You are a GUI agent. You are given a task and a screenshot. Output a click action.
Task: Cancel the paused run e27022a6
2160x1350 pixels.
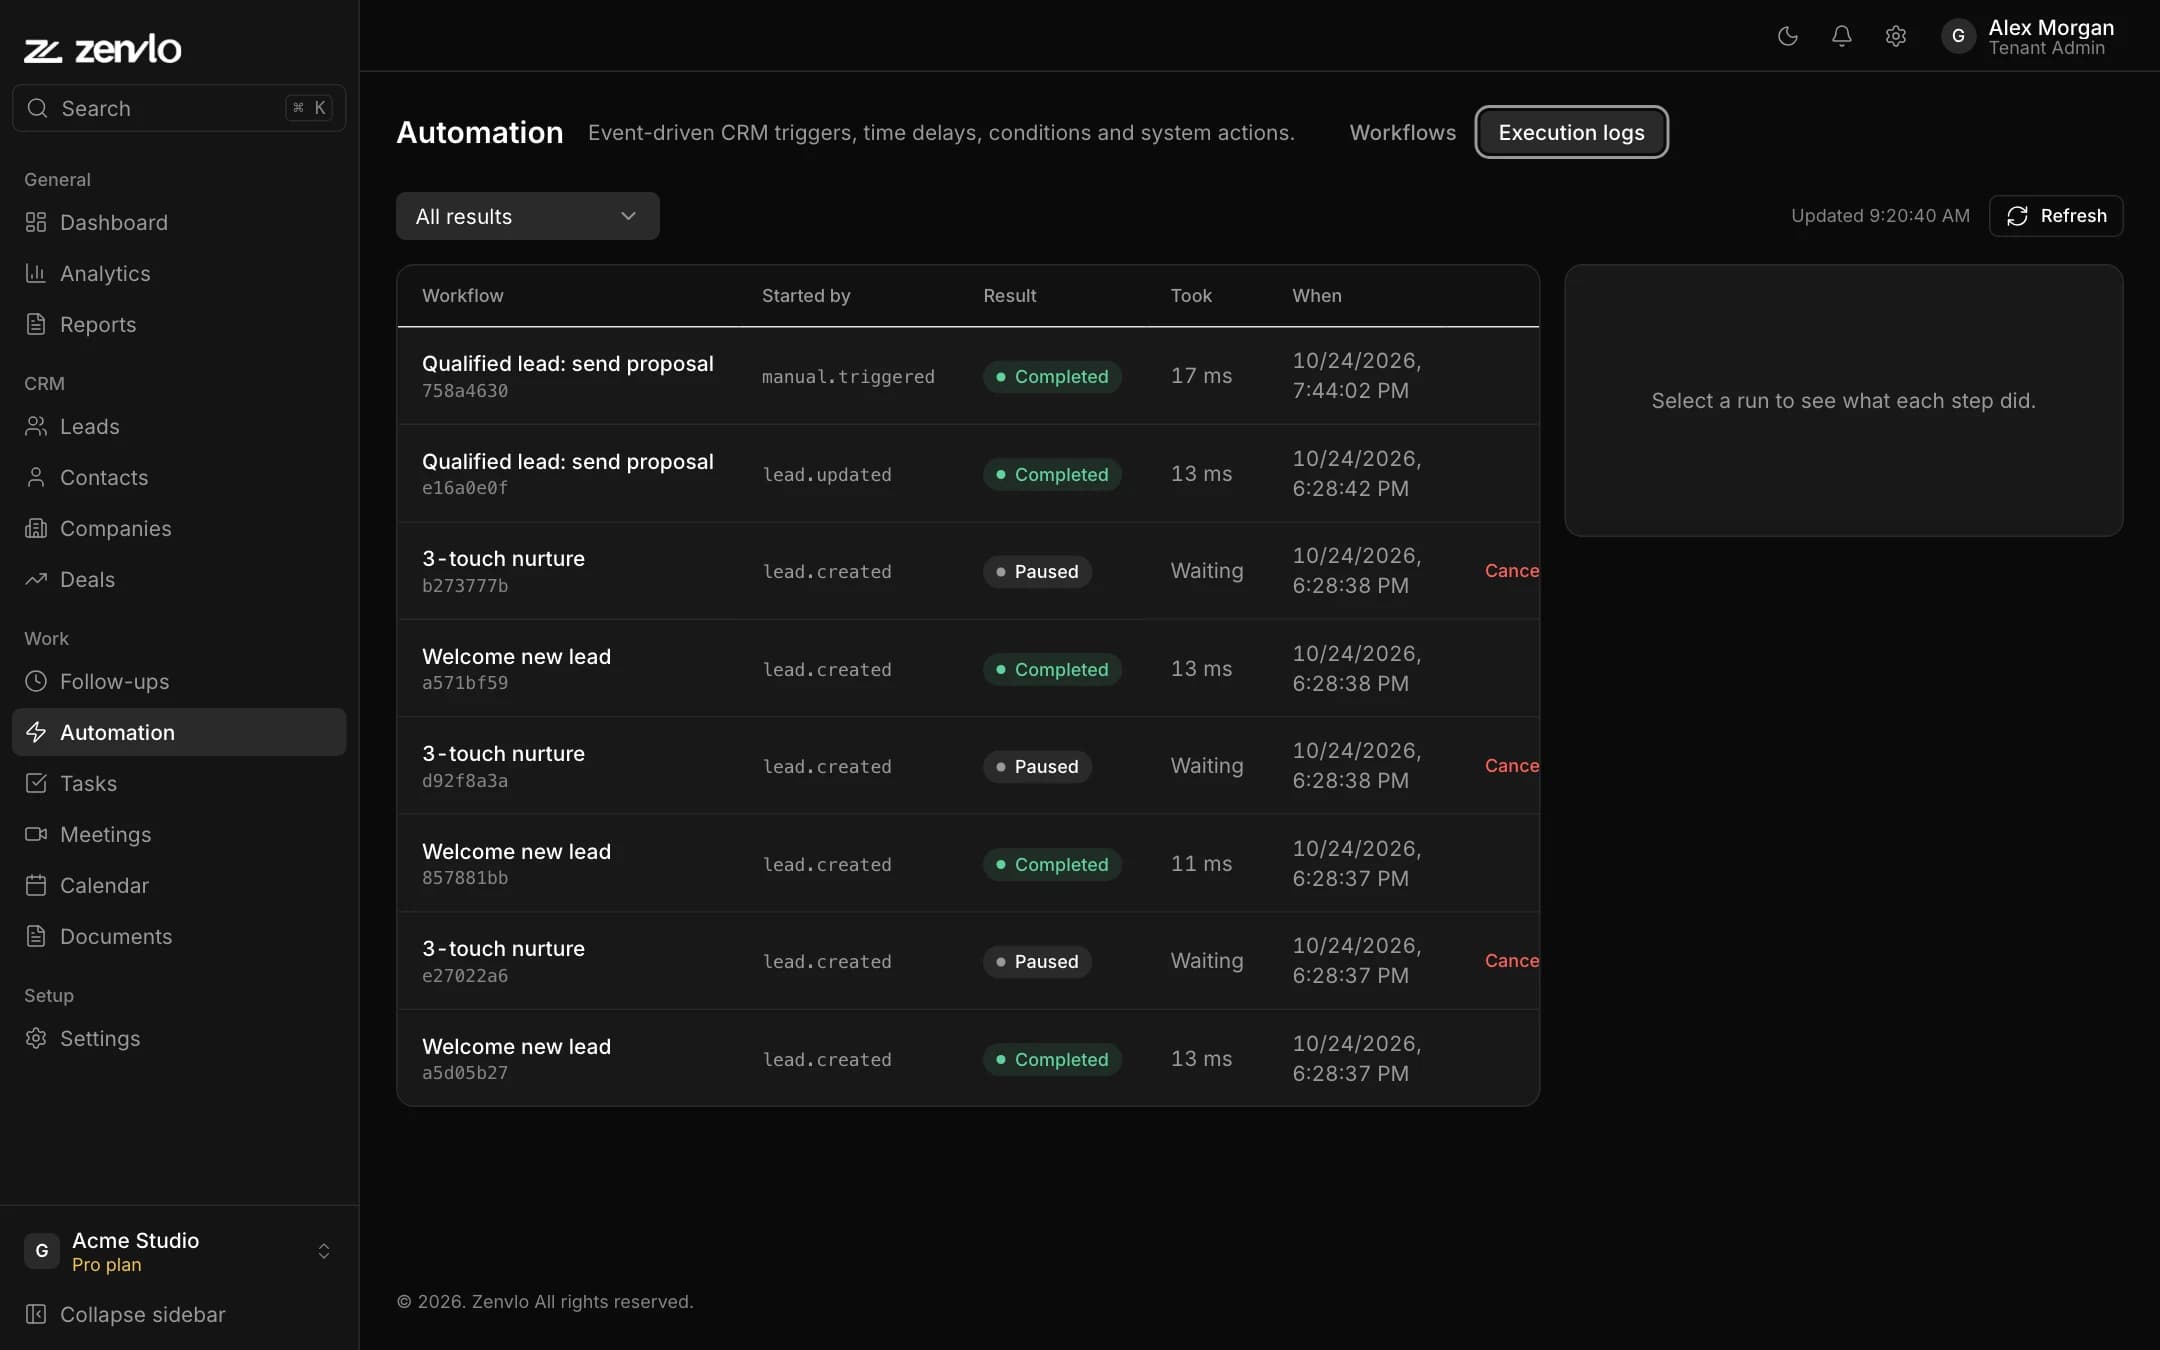point(1512,961)
